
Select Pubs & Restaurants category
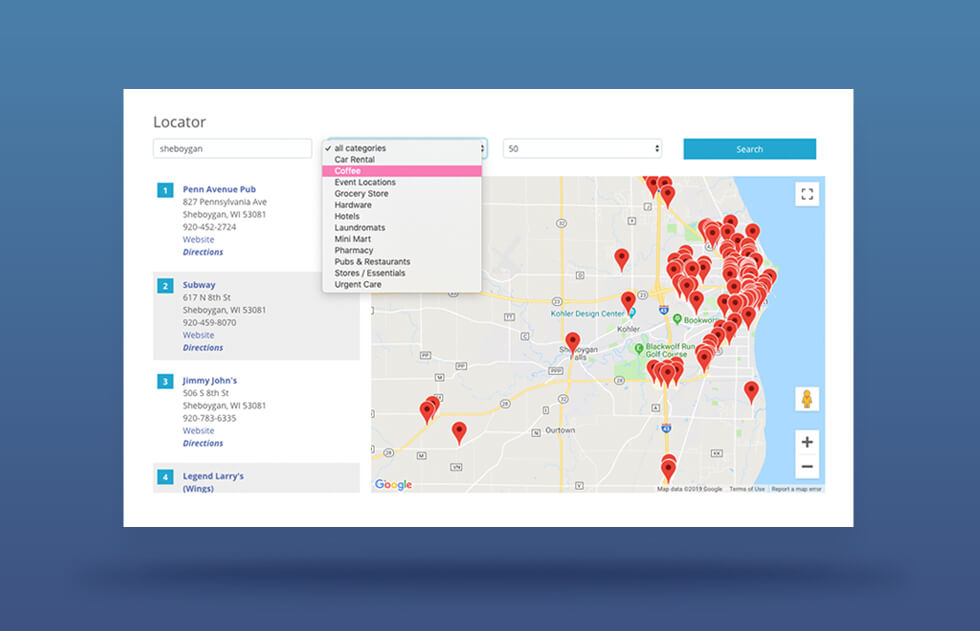pos(402,262)
